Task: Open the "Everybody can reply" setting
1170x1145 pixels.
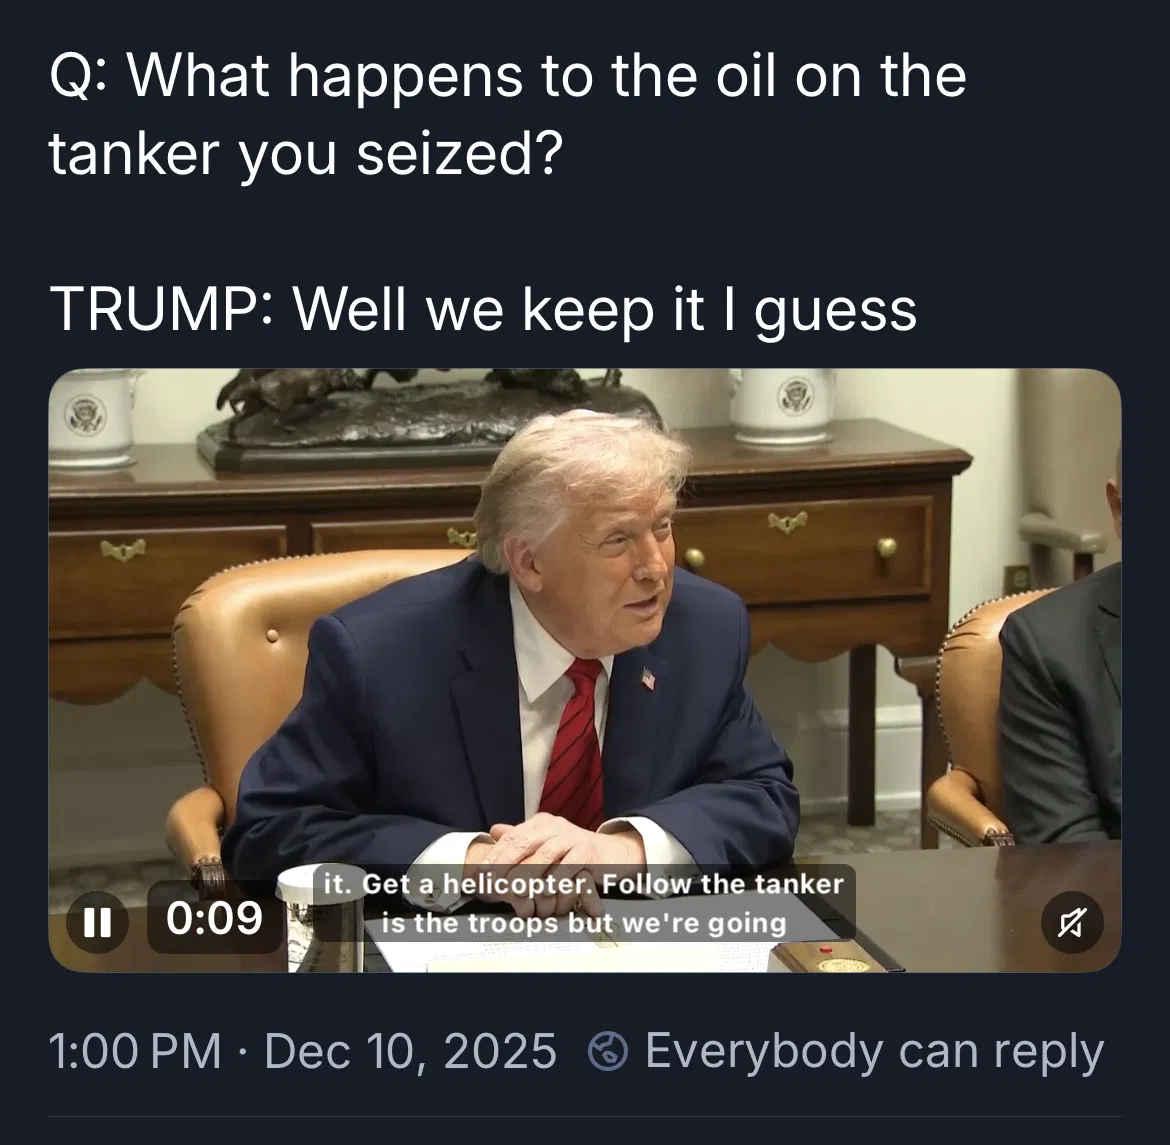Action: pos(873,1052)
